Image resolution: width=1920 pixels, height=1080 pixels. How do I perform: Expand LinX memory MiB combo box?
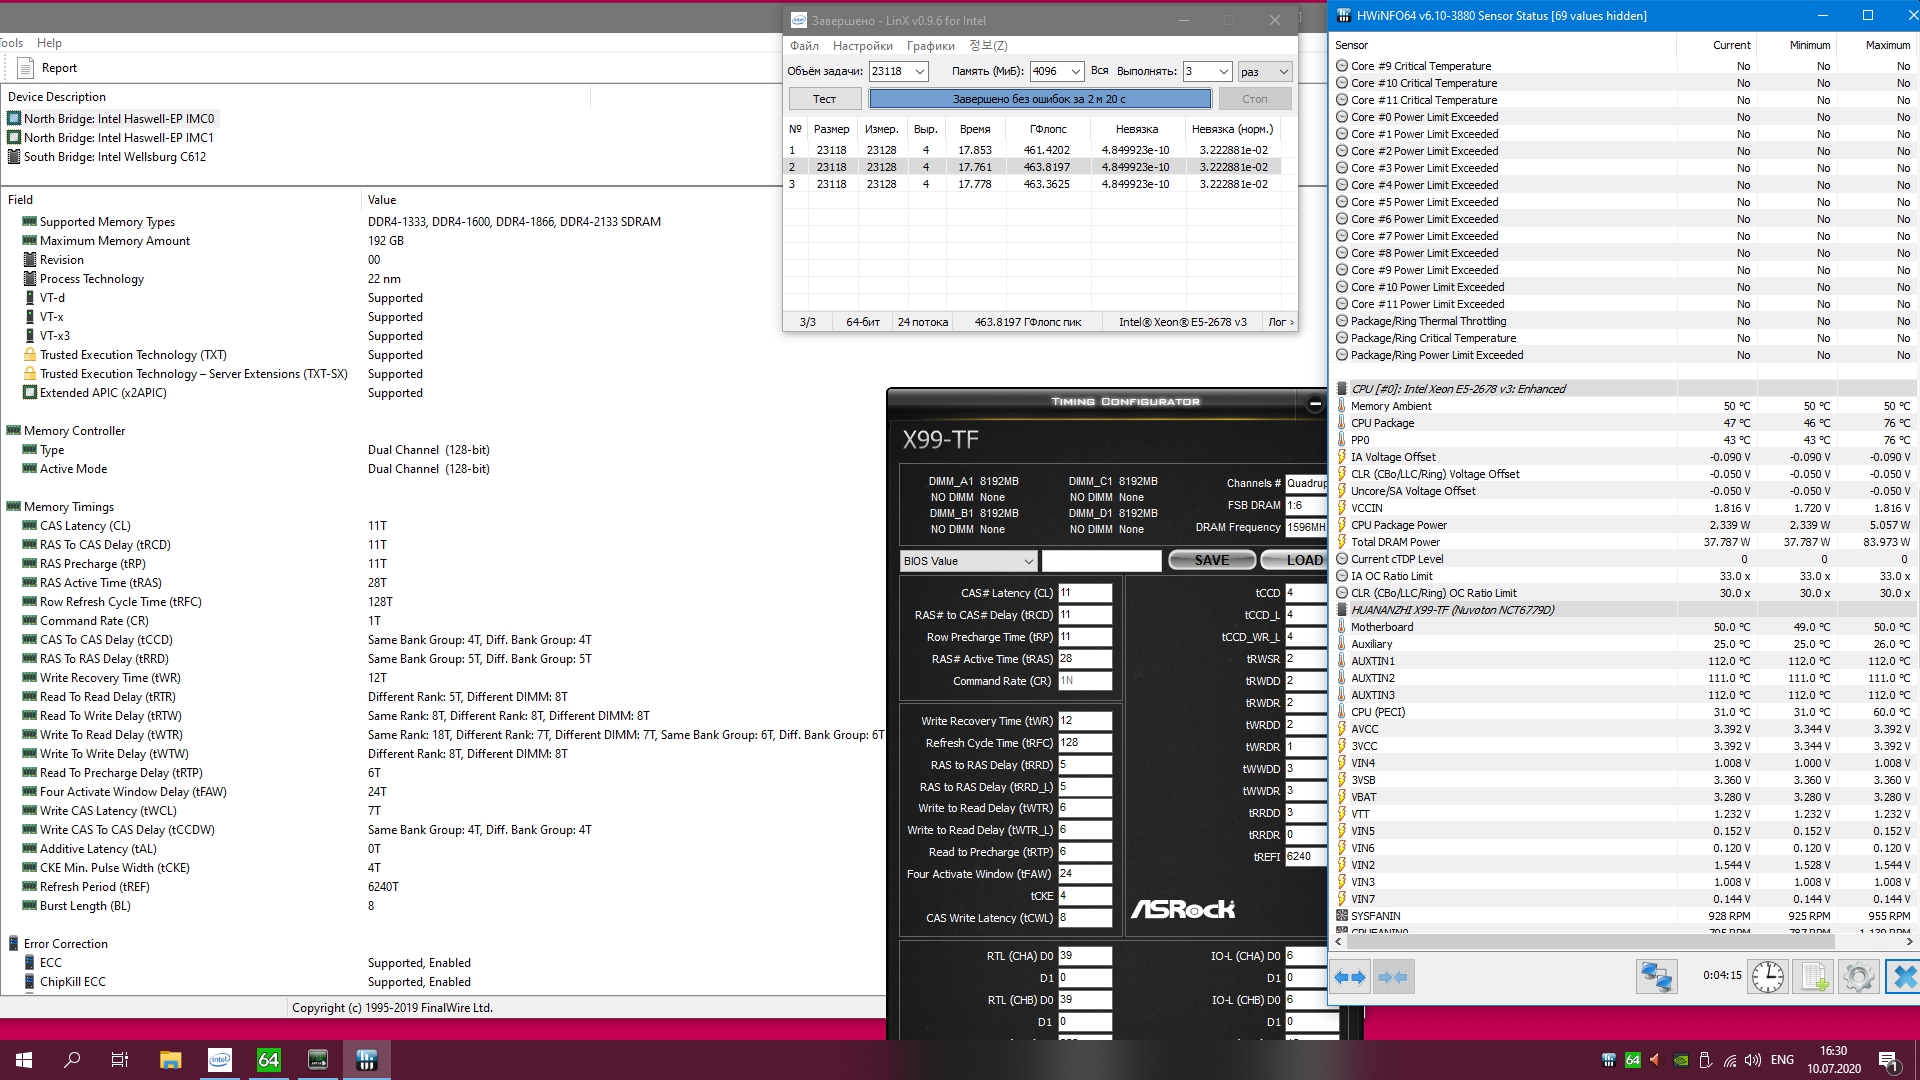(1075, 71)
